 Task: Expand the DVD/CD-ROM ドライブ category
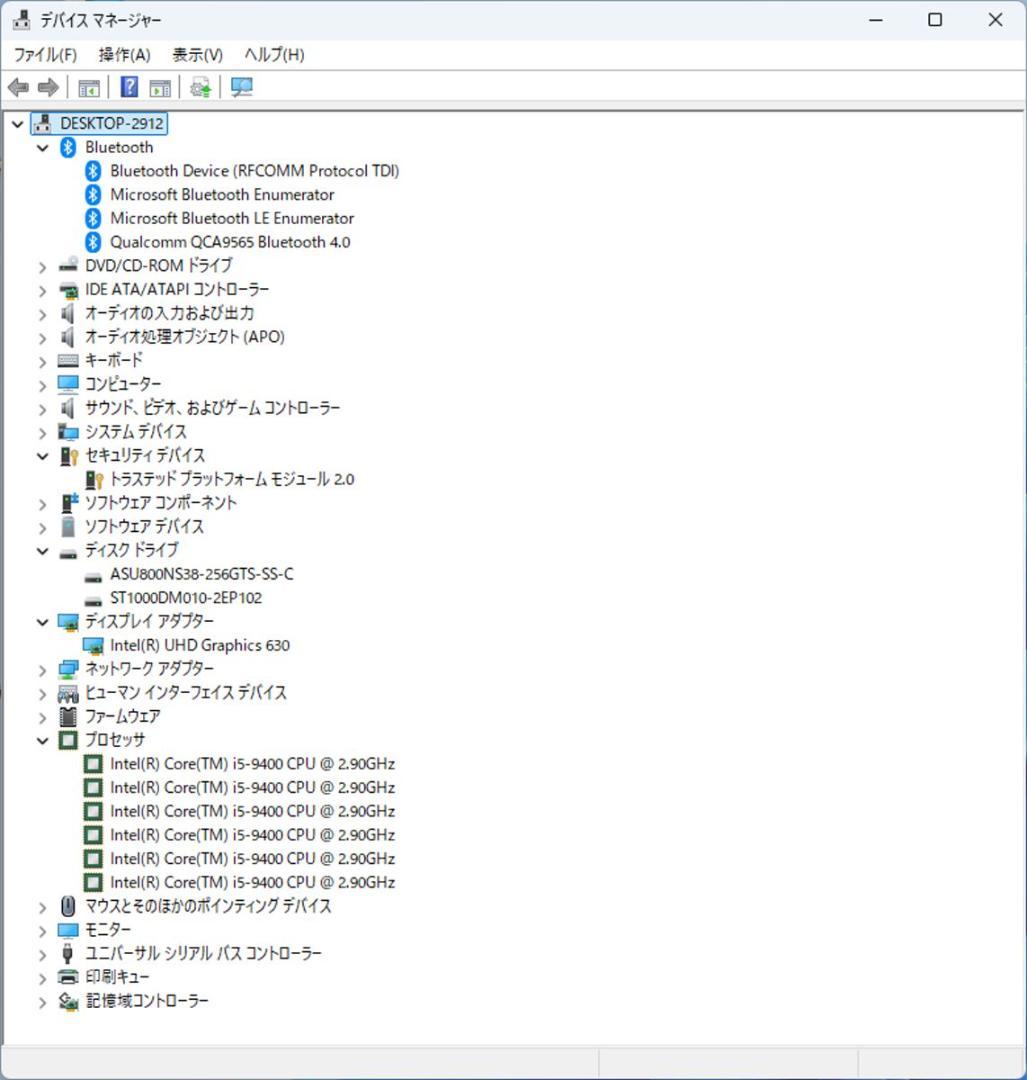point(42,265)
